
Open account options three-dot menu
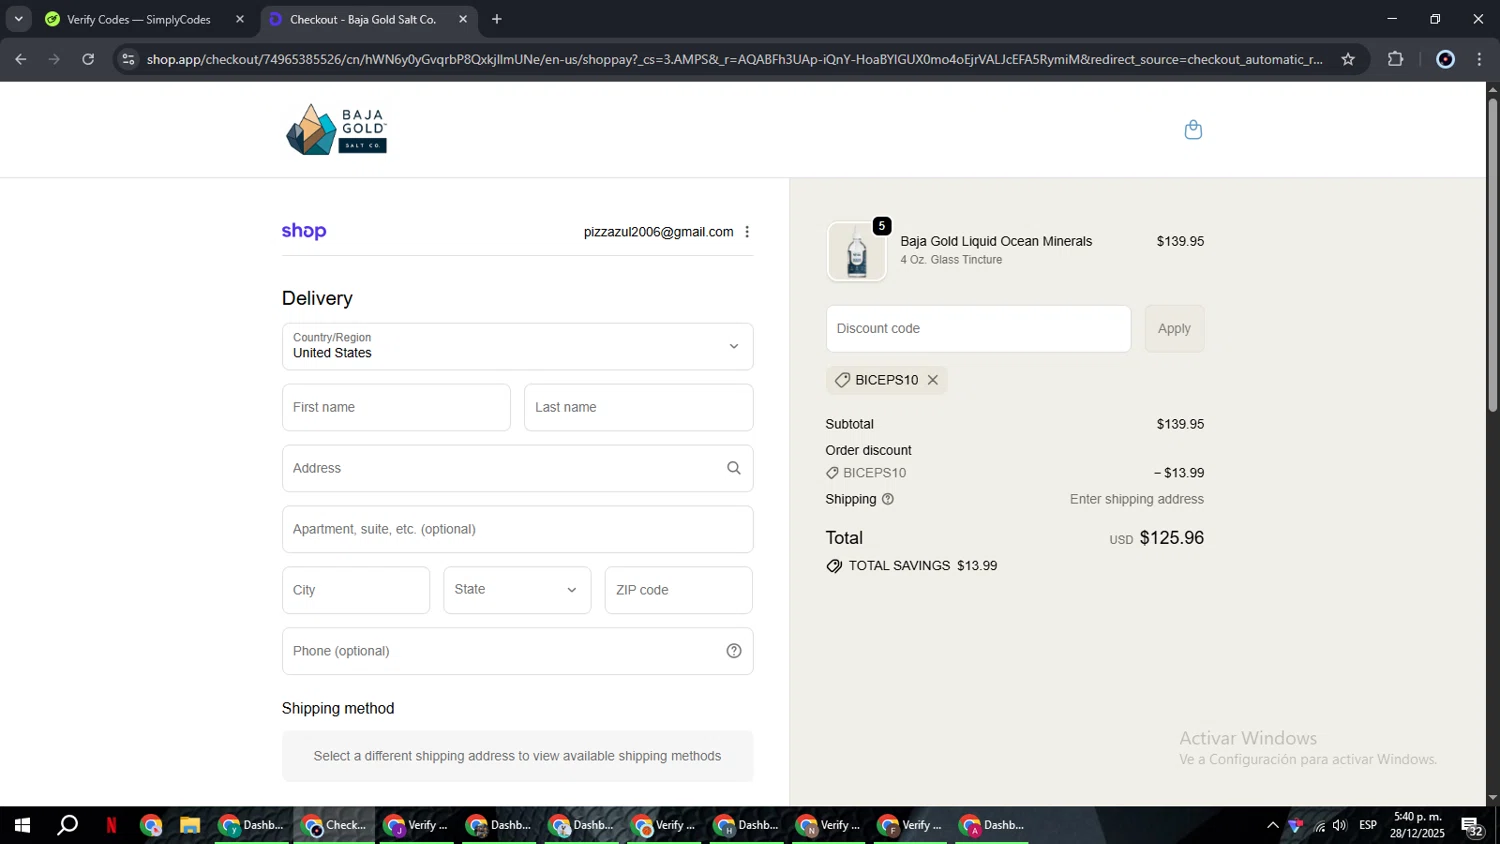[x=747, y=232]
